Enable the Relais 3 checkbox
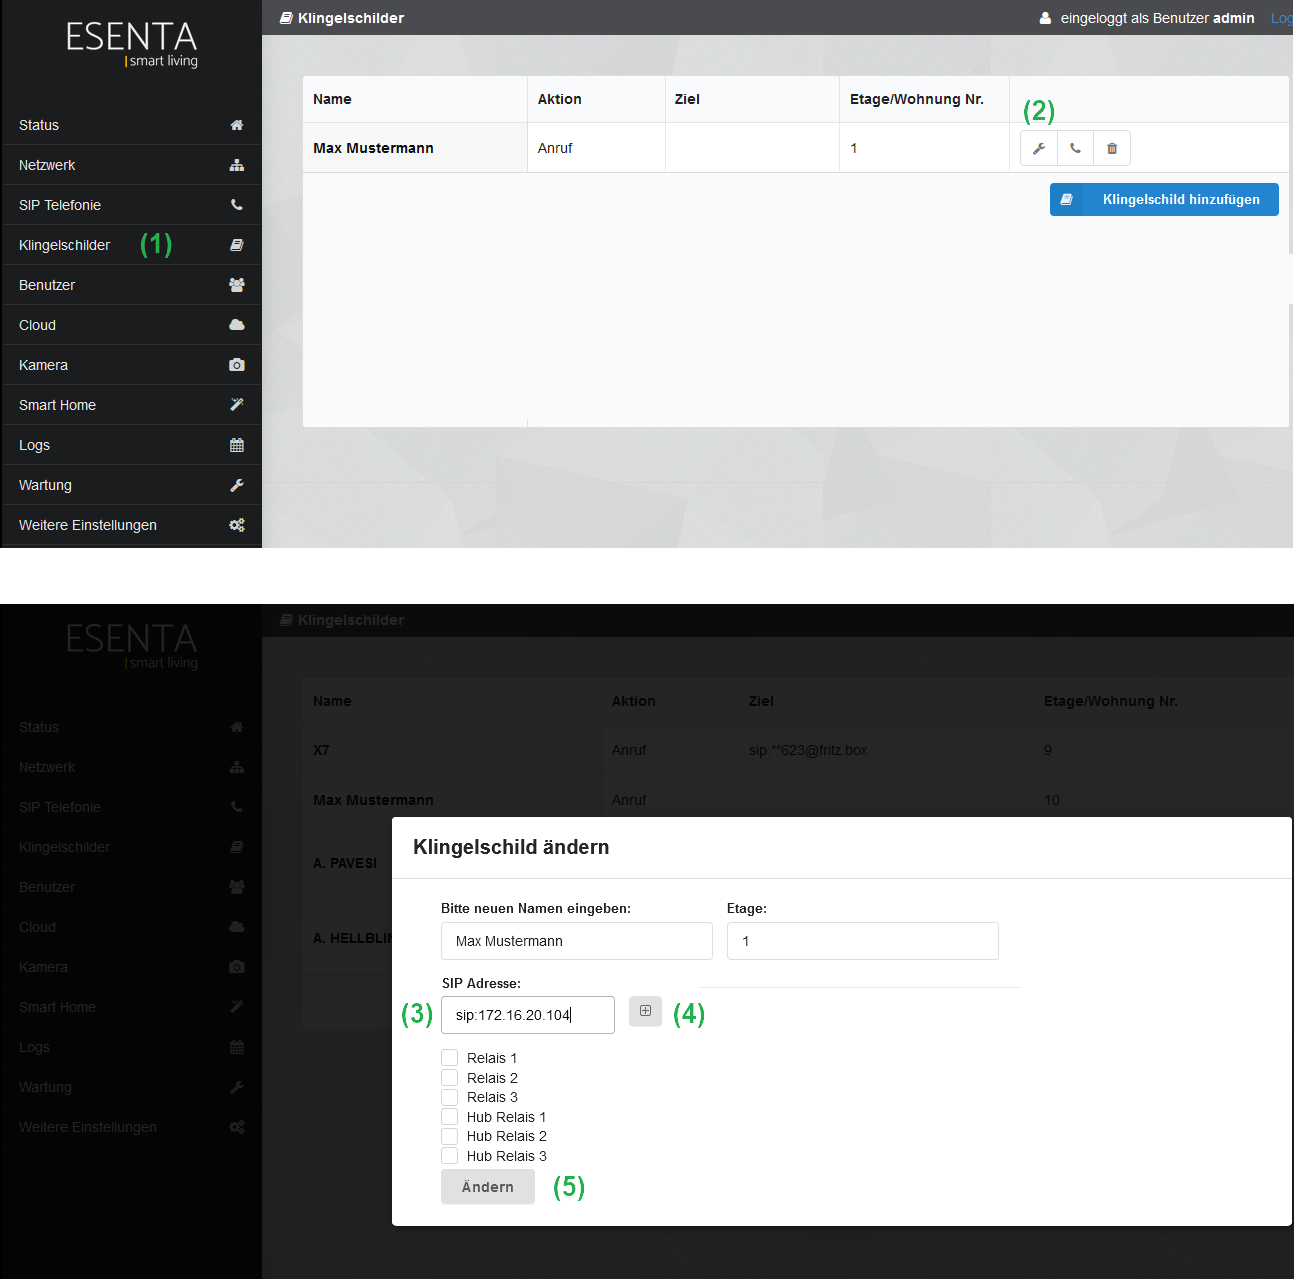The image size is (1294, 1279). [450, 1097]
